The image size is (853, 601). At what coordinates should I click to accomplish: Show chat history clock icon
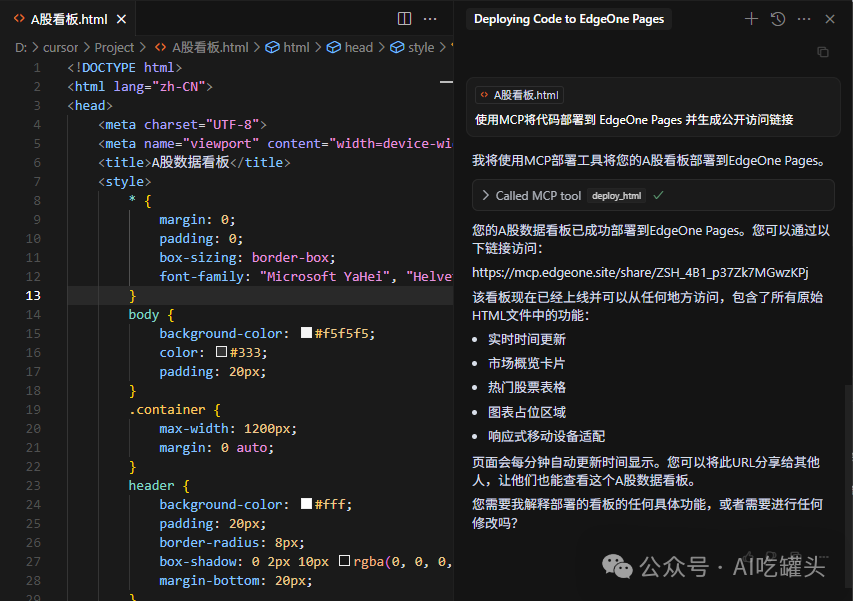click(778, 19)
